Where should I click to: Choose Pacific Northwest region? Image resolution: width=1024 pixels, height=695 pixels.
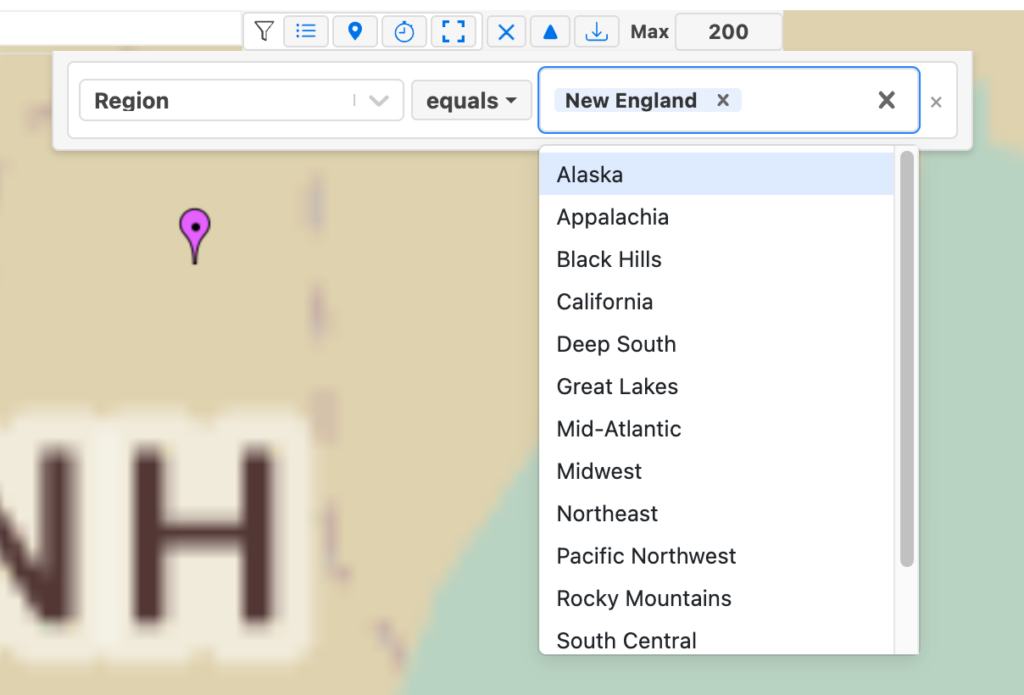click(x=716, y=556)
